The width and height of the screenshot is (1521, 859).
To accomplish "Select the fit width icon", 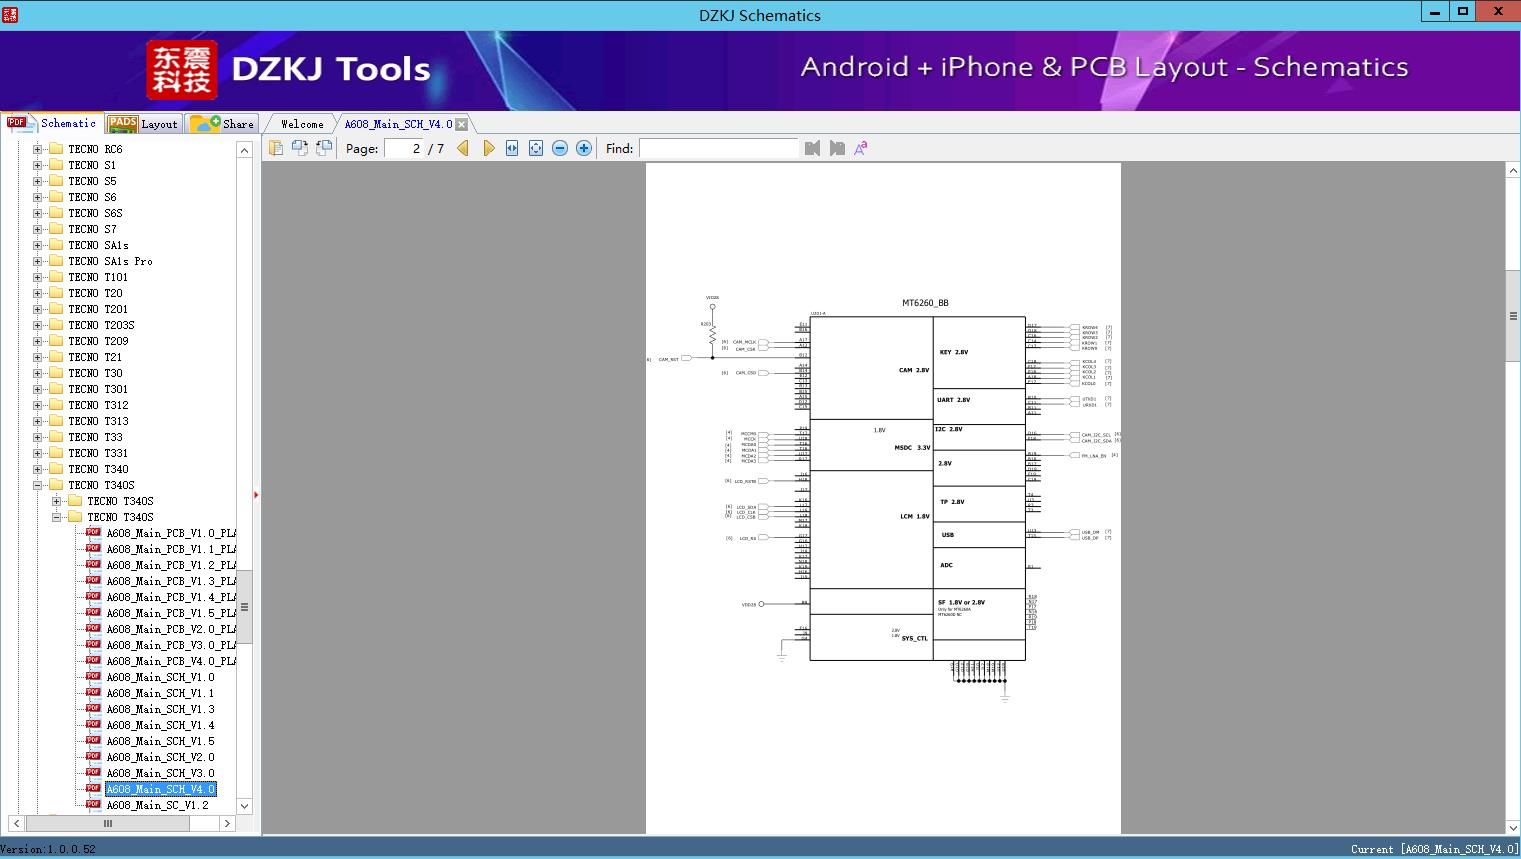I will pyautogui.click(x=512, y=148).
